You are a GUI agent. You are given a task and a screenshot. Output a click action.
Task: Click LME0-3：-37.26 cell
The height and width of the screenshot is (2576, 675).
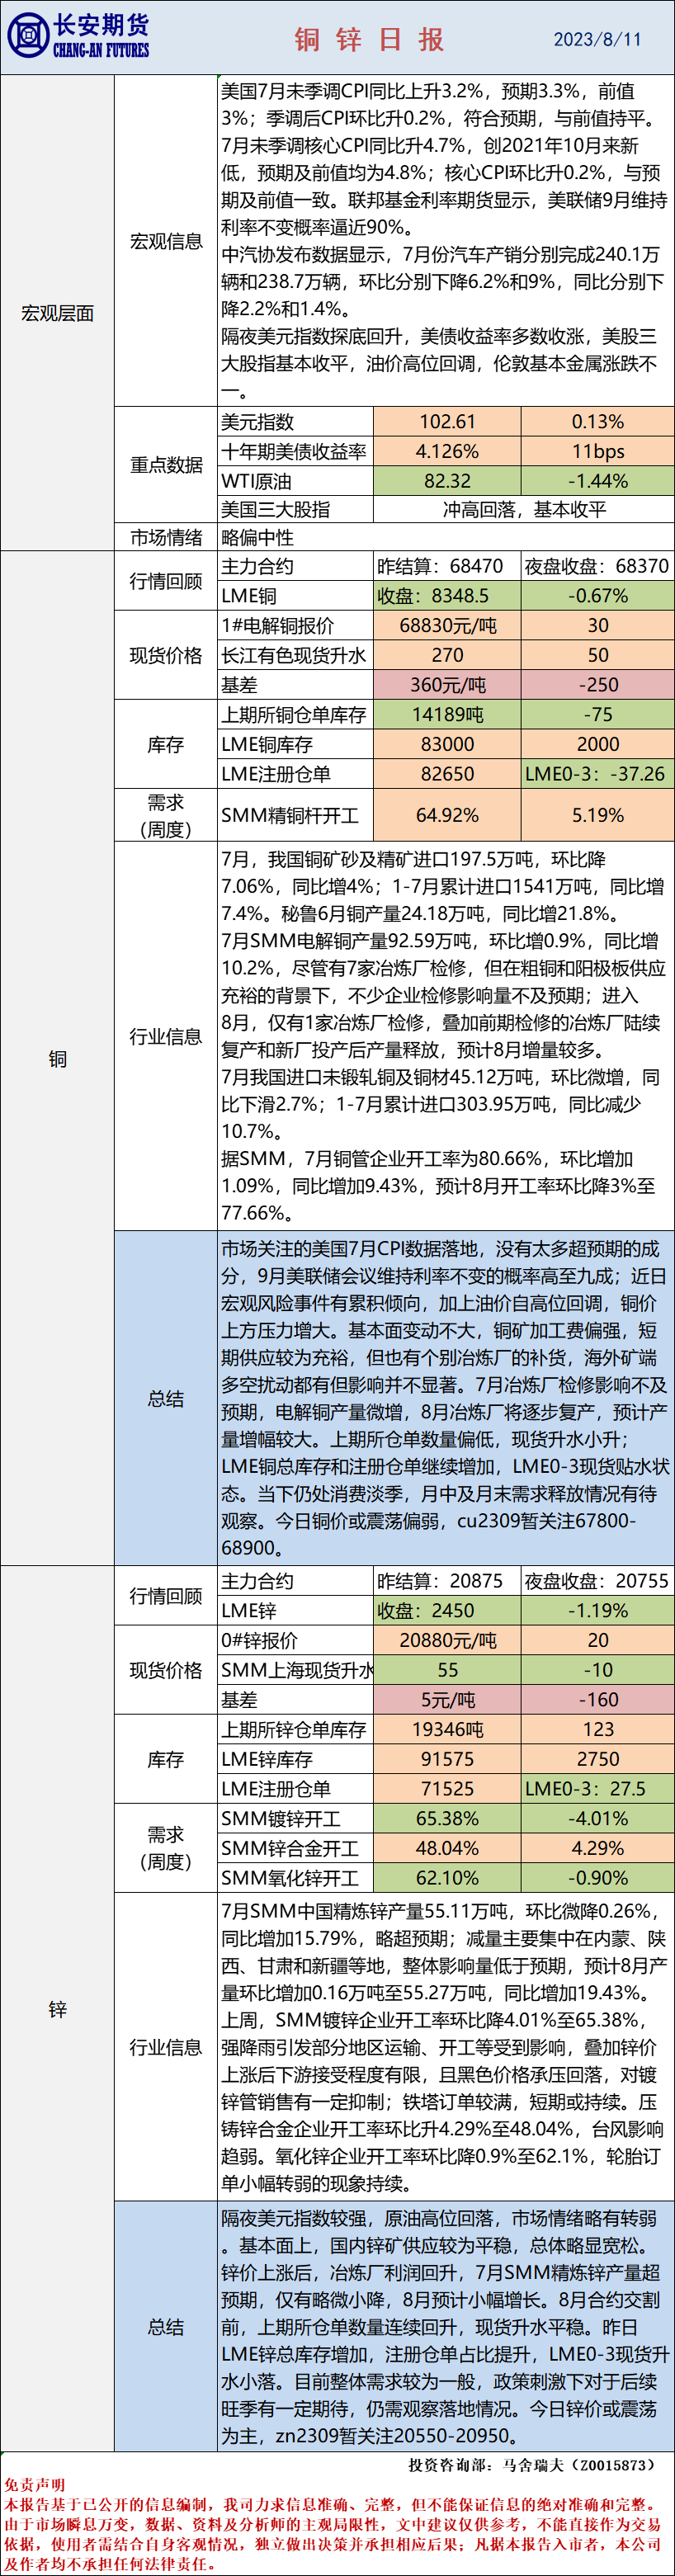[x=598, y=774]
